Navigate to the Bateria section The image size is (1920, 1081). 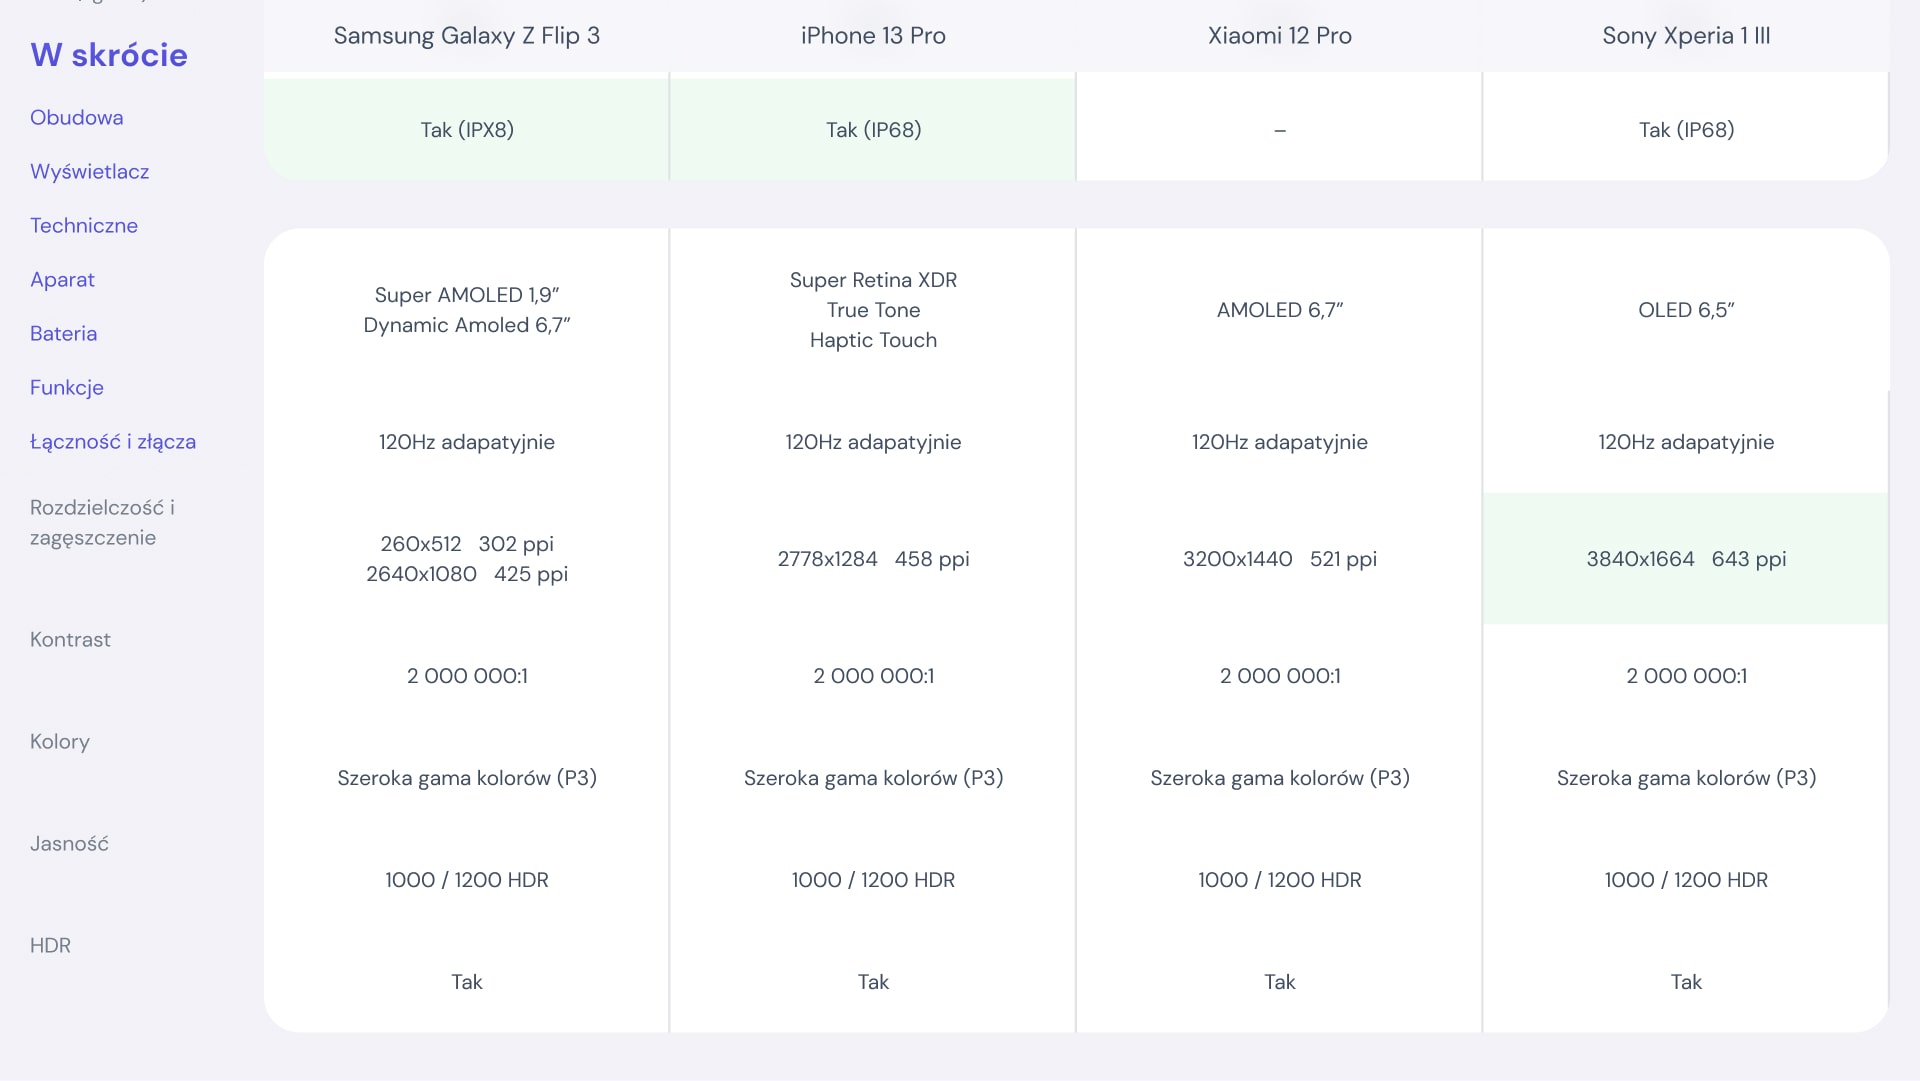coord(64,334)
